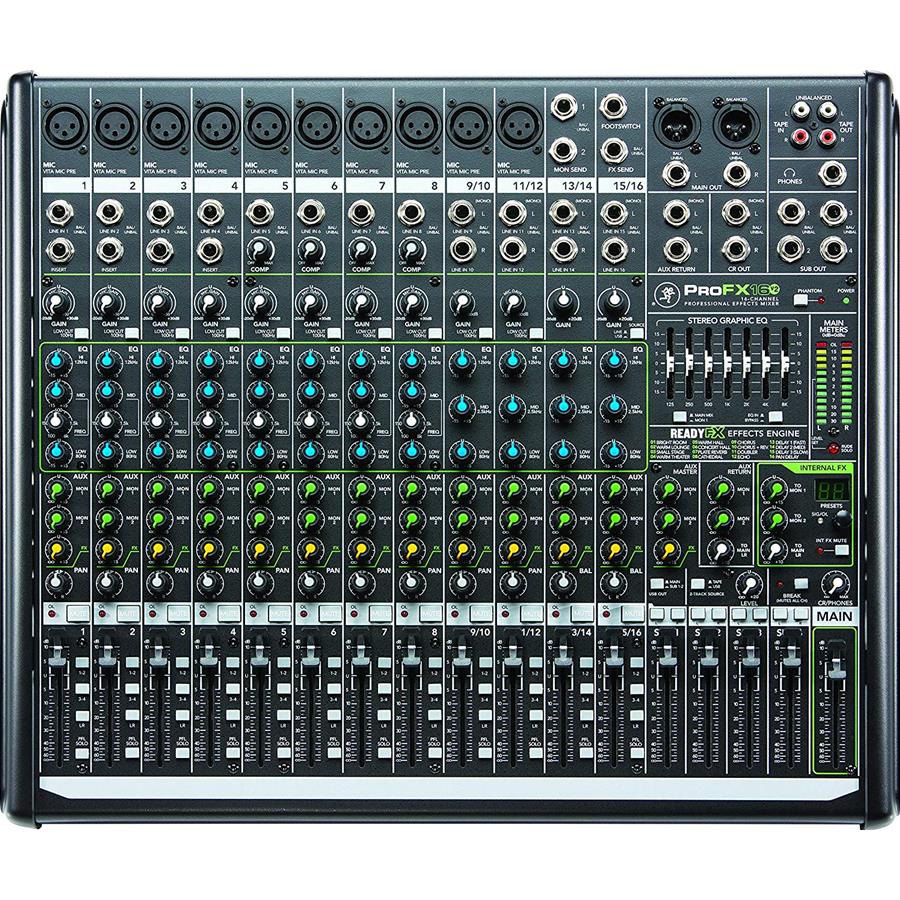This screenshot has height=900, width=900.
Task: Click the Mackie running man logo
Action: (666, 293)
